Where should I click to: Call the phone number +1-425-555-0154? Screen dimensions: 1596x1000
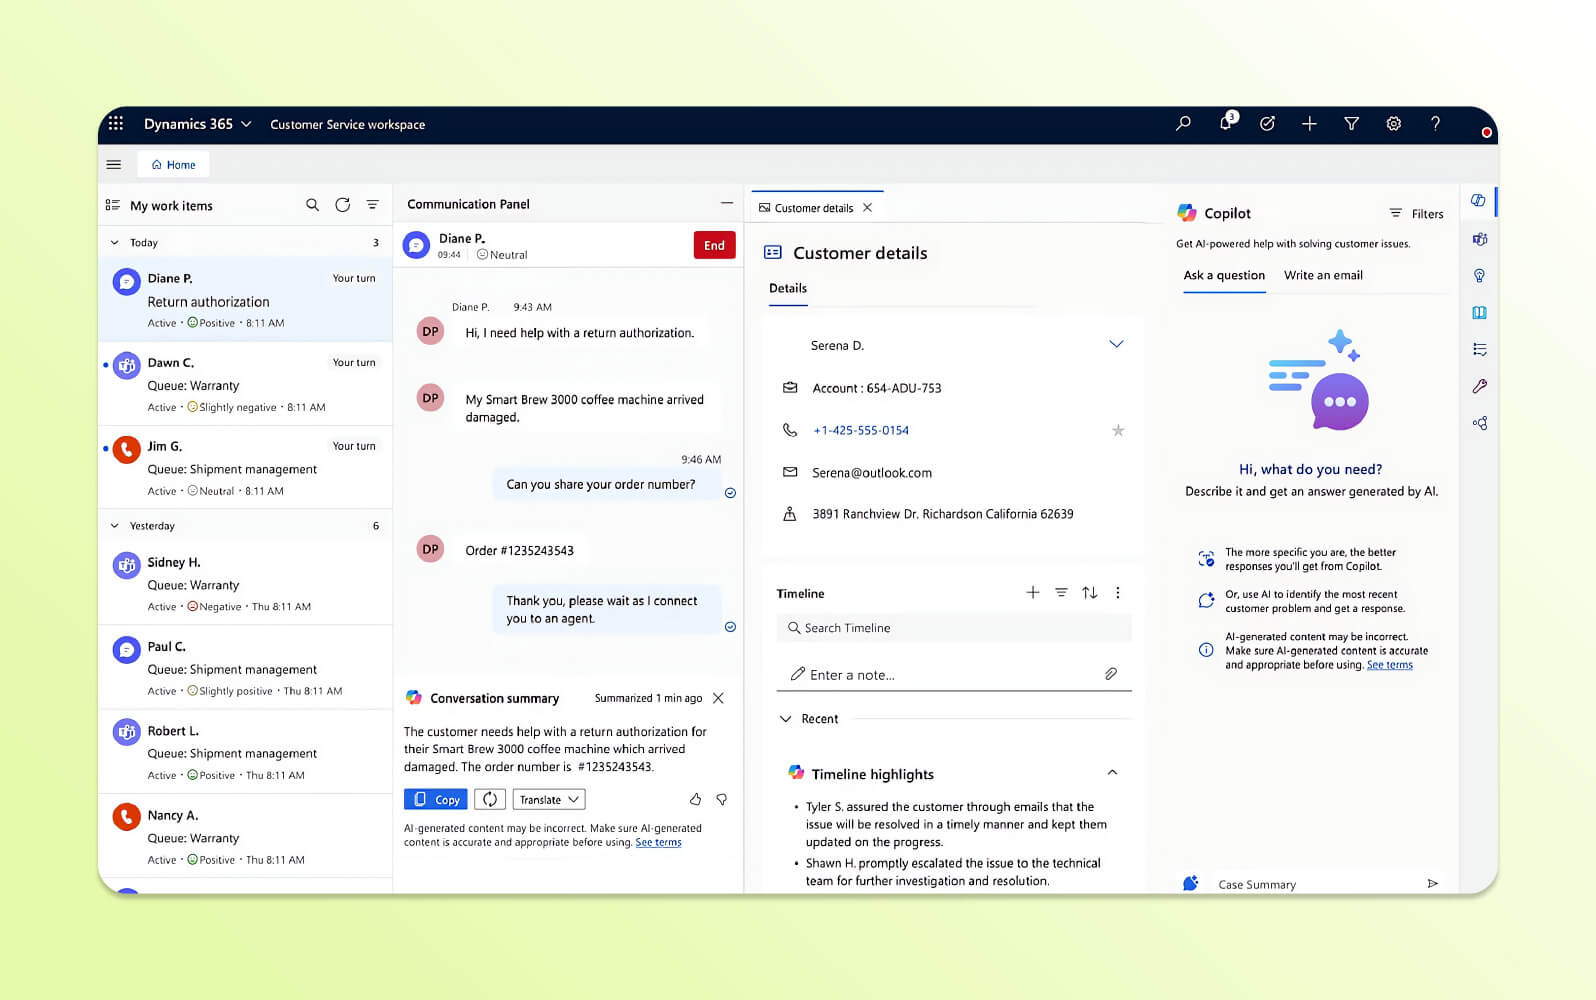[861, 430]
